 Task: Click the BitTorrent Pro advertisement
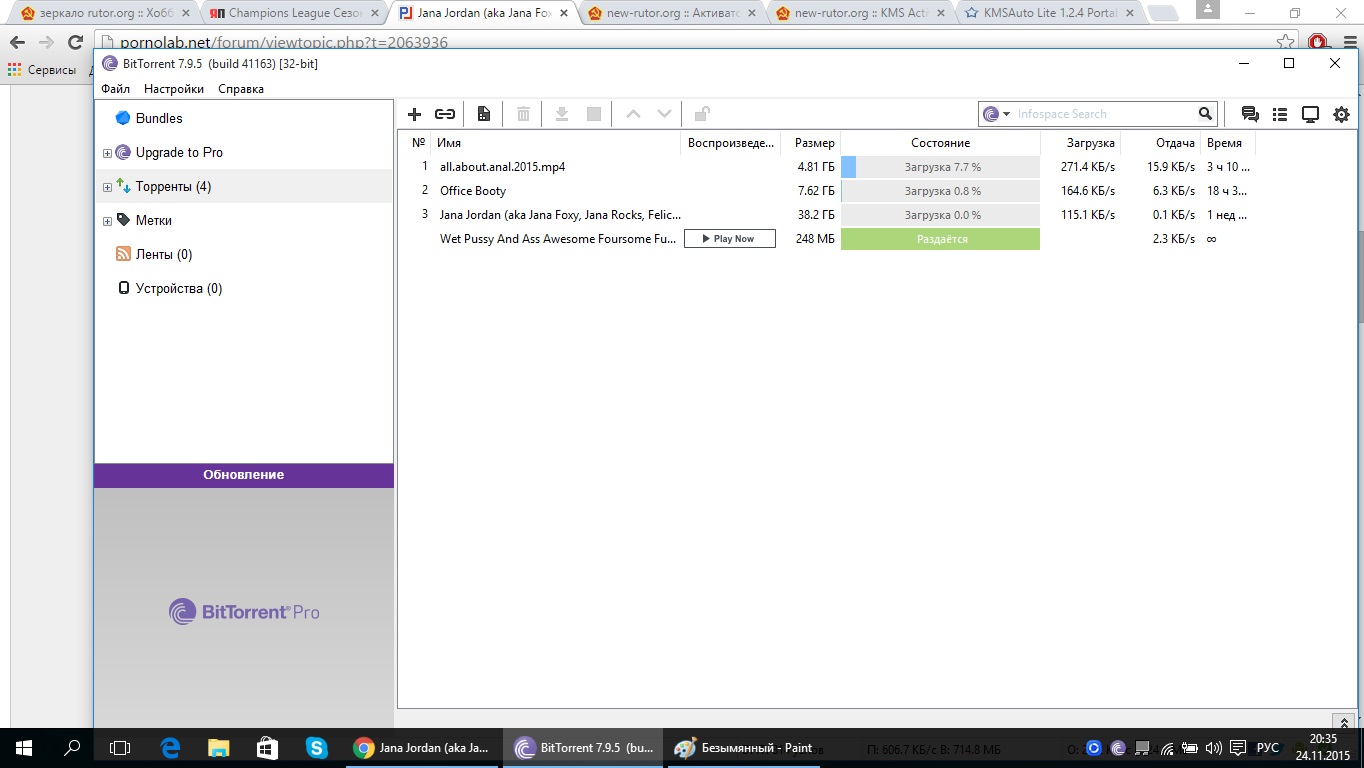[244, 611]
